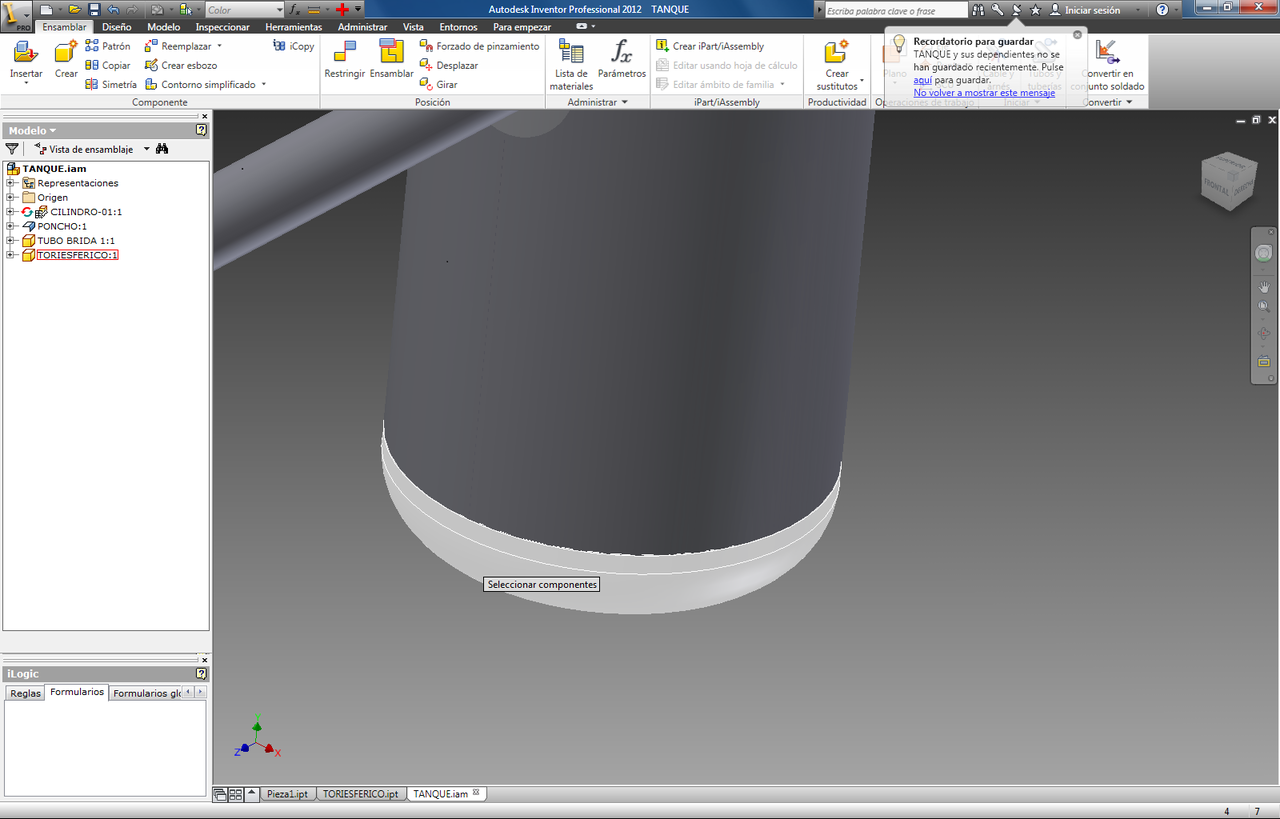This screenshot has width=1280, height=819.
Task: Close the save reminder balloon
Action: coord(1077,34)
